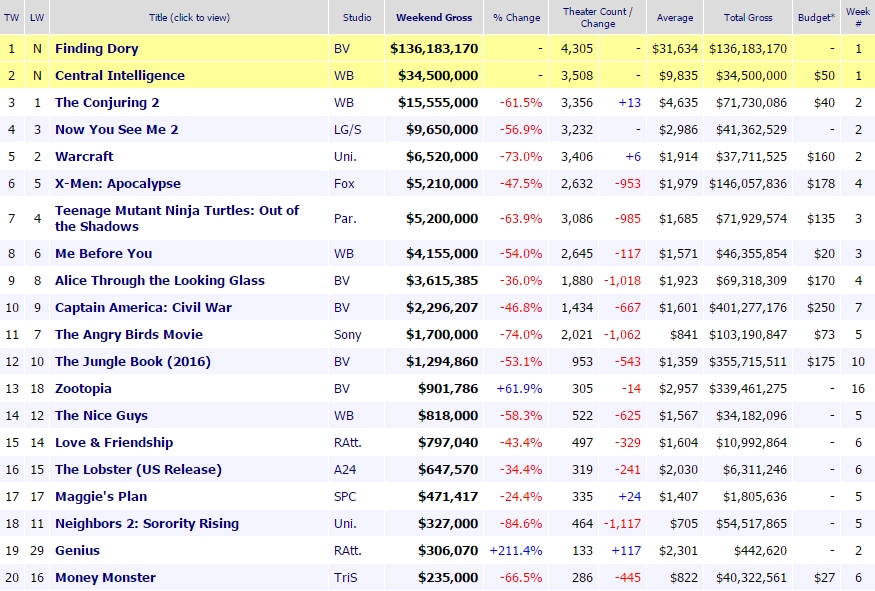Open the Par. studio link

tap(345, 218)
